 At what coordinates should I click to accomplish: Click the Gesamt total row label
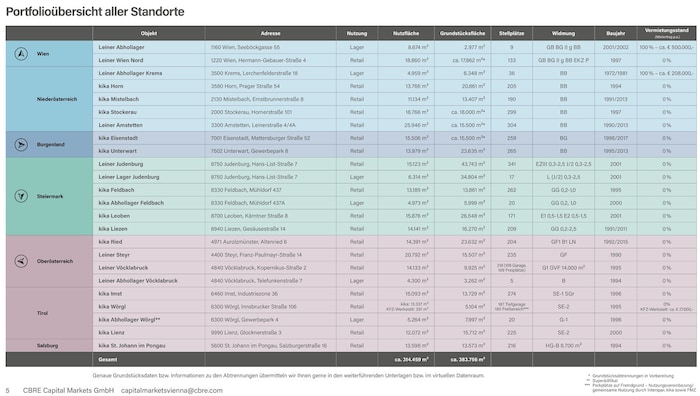108,359
